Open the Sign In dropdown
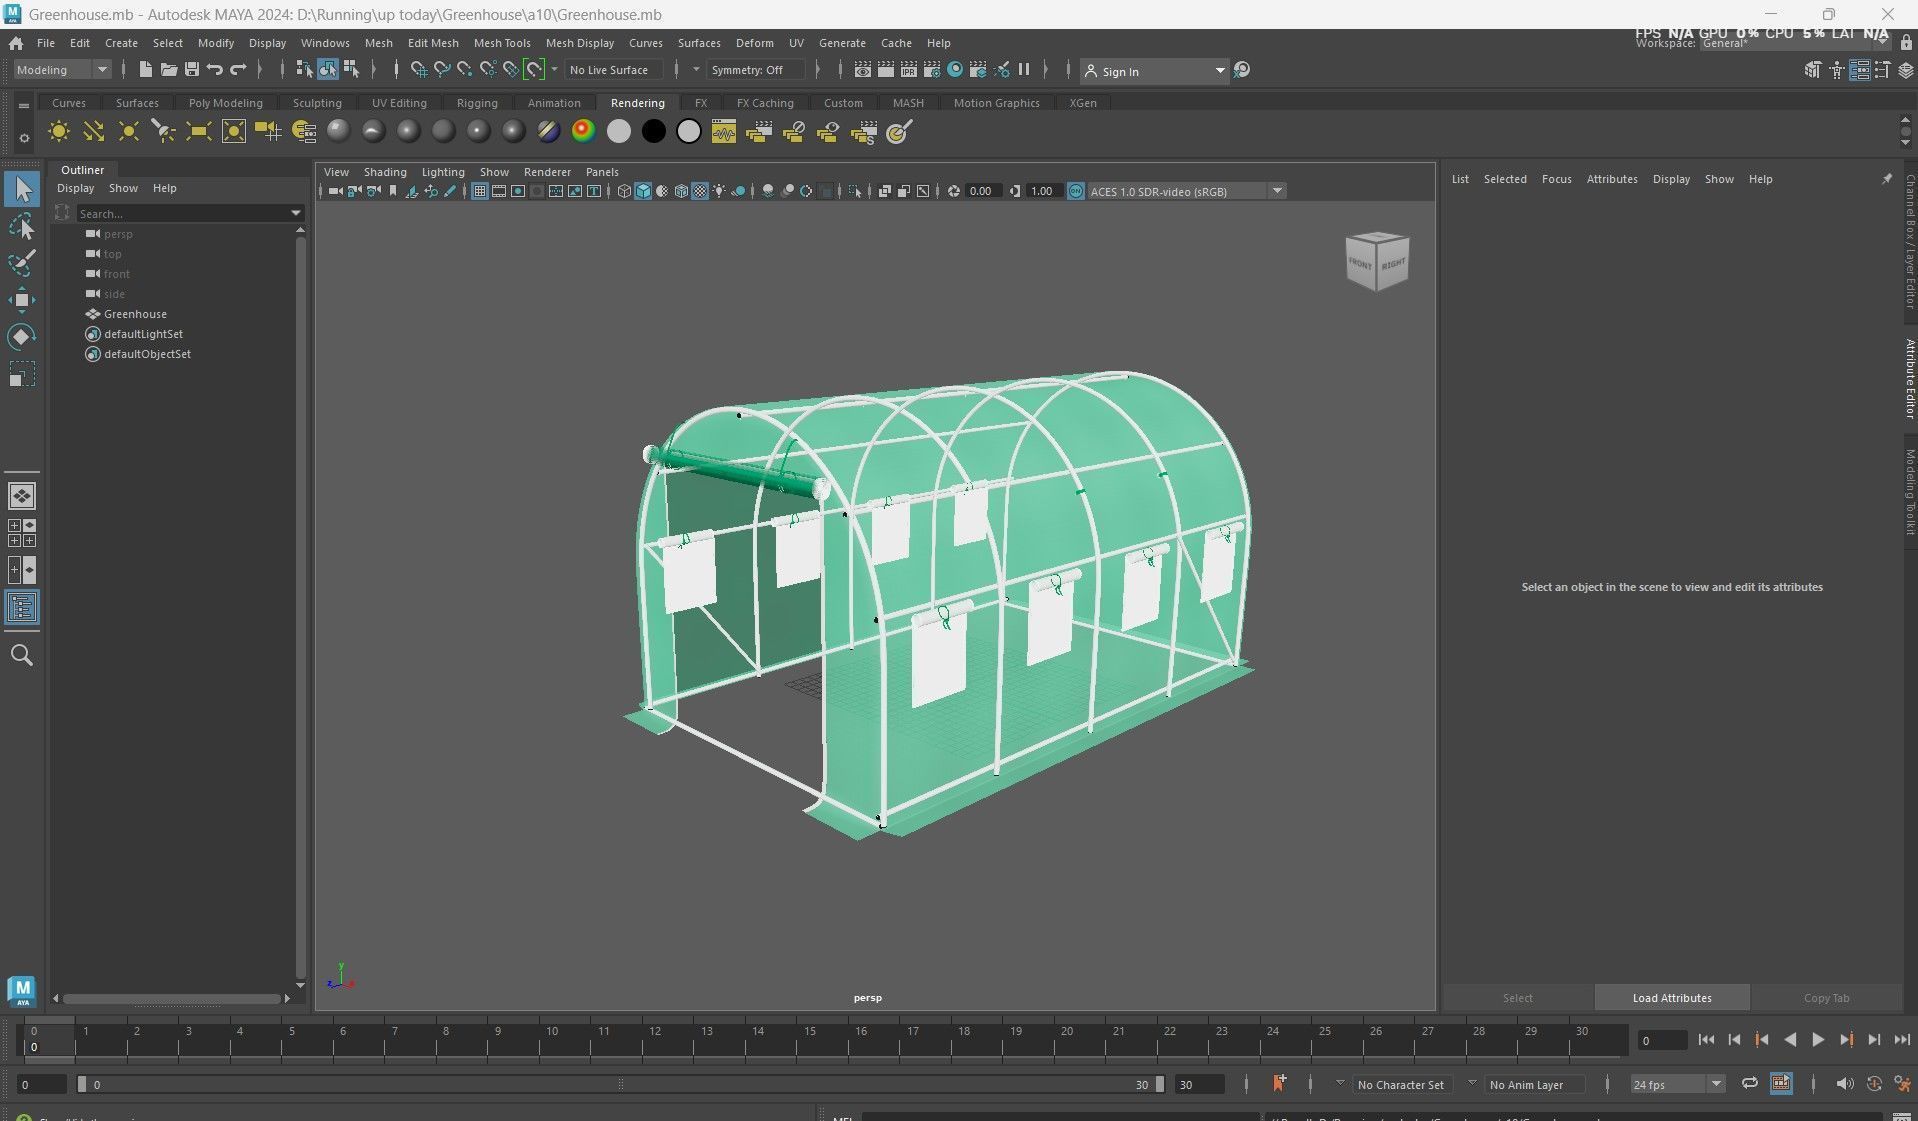This screenshot has width=1918, height=1121. pyautogui.click(x=1154, y=71)
